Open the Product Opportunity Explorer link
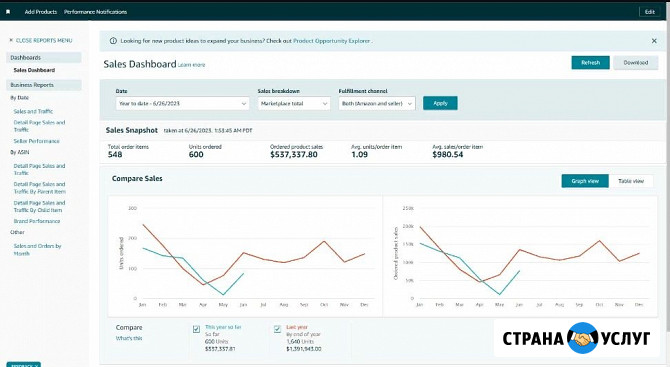Image resolution: width=670 pixels, height=367 pixels. [332, 41]
